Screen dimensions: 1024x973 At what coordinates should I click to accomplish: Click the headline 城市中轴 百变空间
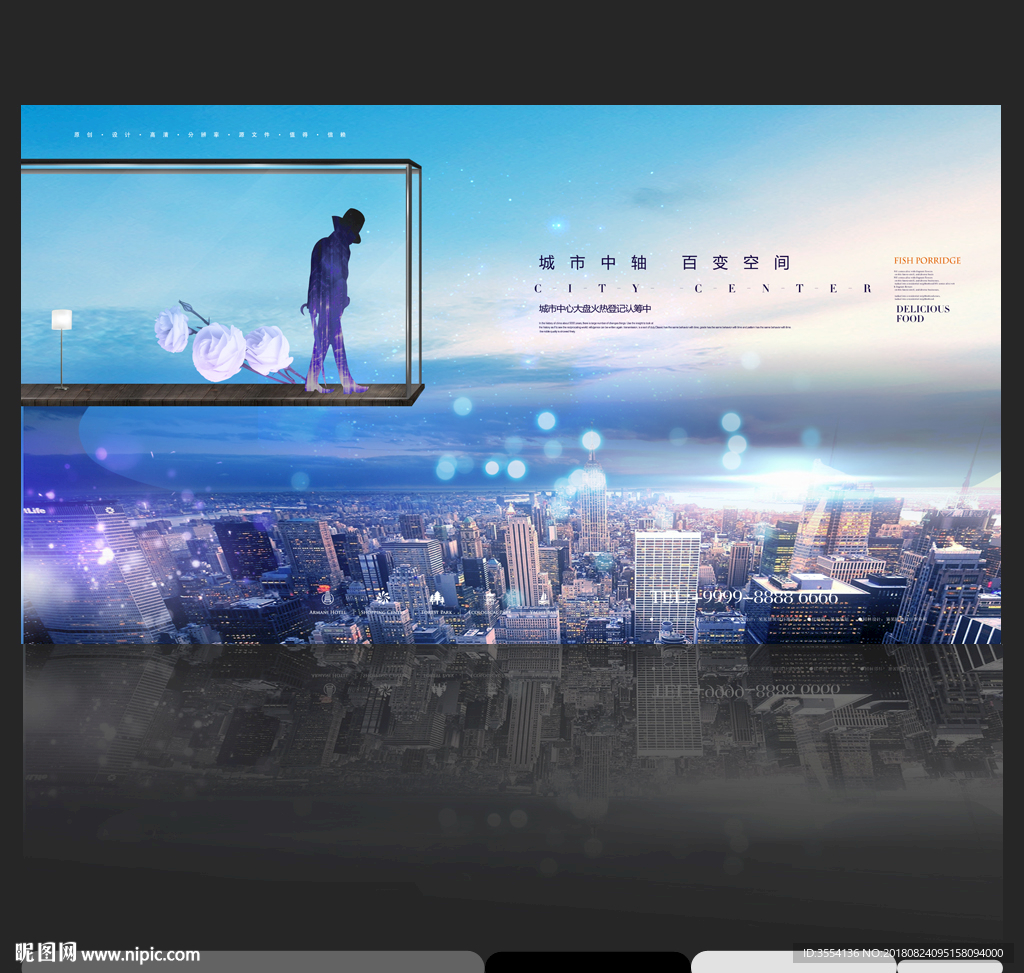tap(665, 263)
